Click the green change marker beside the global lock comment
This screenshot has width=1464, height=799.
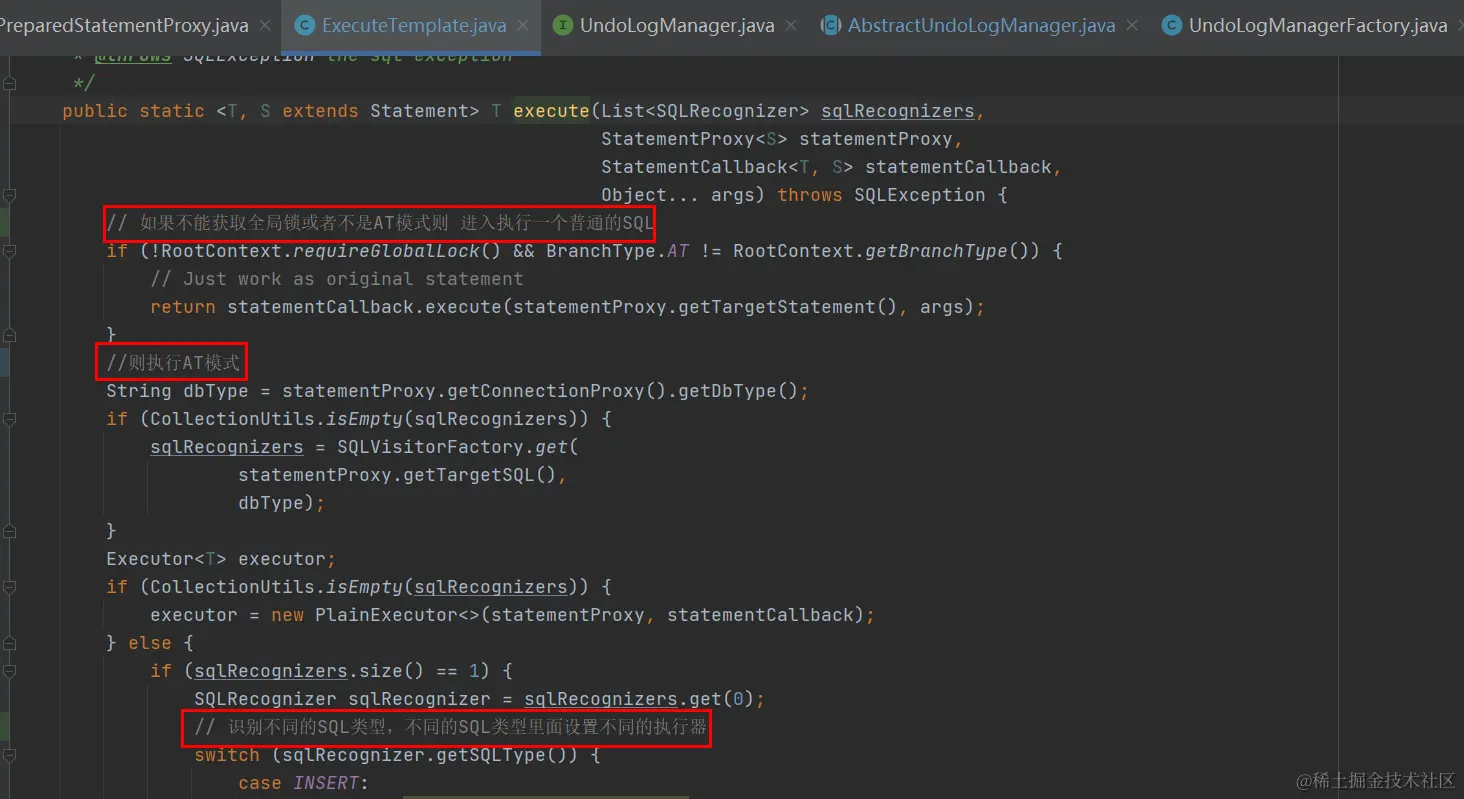(4, 222)
